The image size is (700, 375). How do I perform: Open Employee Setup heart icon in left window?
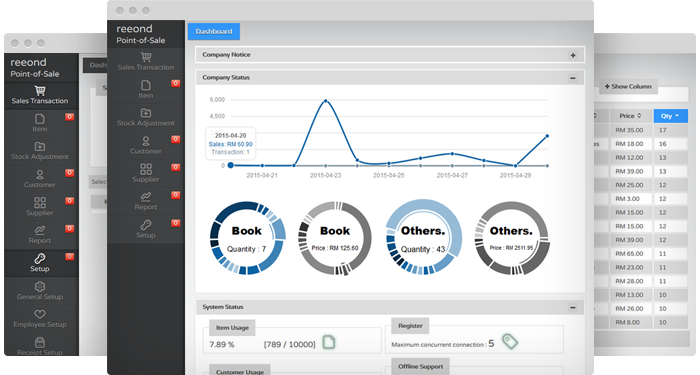point(40,314)
